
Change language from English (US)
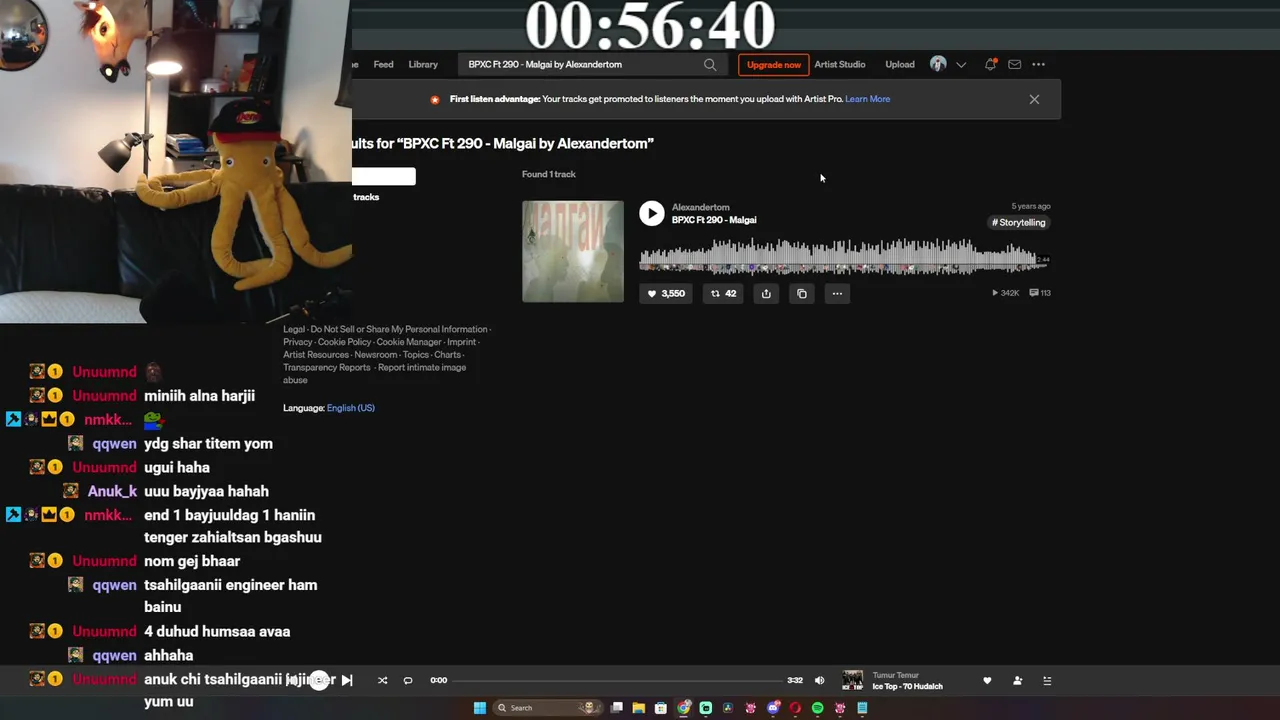pos(351,408)
